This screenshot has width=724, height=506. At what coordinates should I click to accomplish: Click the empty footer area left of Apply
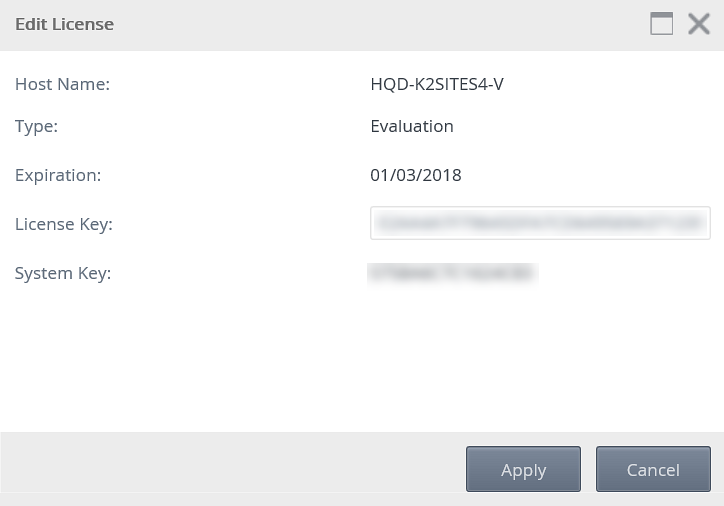(x=230, y=469)
